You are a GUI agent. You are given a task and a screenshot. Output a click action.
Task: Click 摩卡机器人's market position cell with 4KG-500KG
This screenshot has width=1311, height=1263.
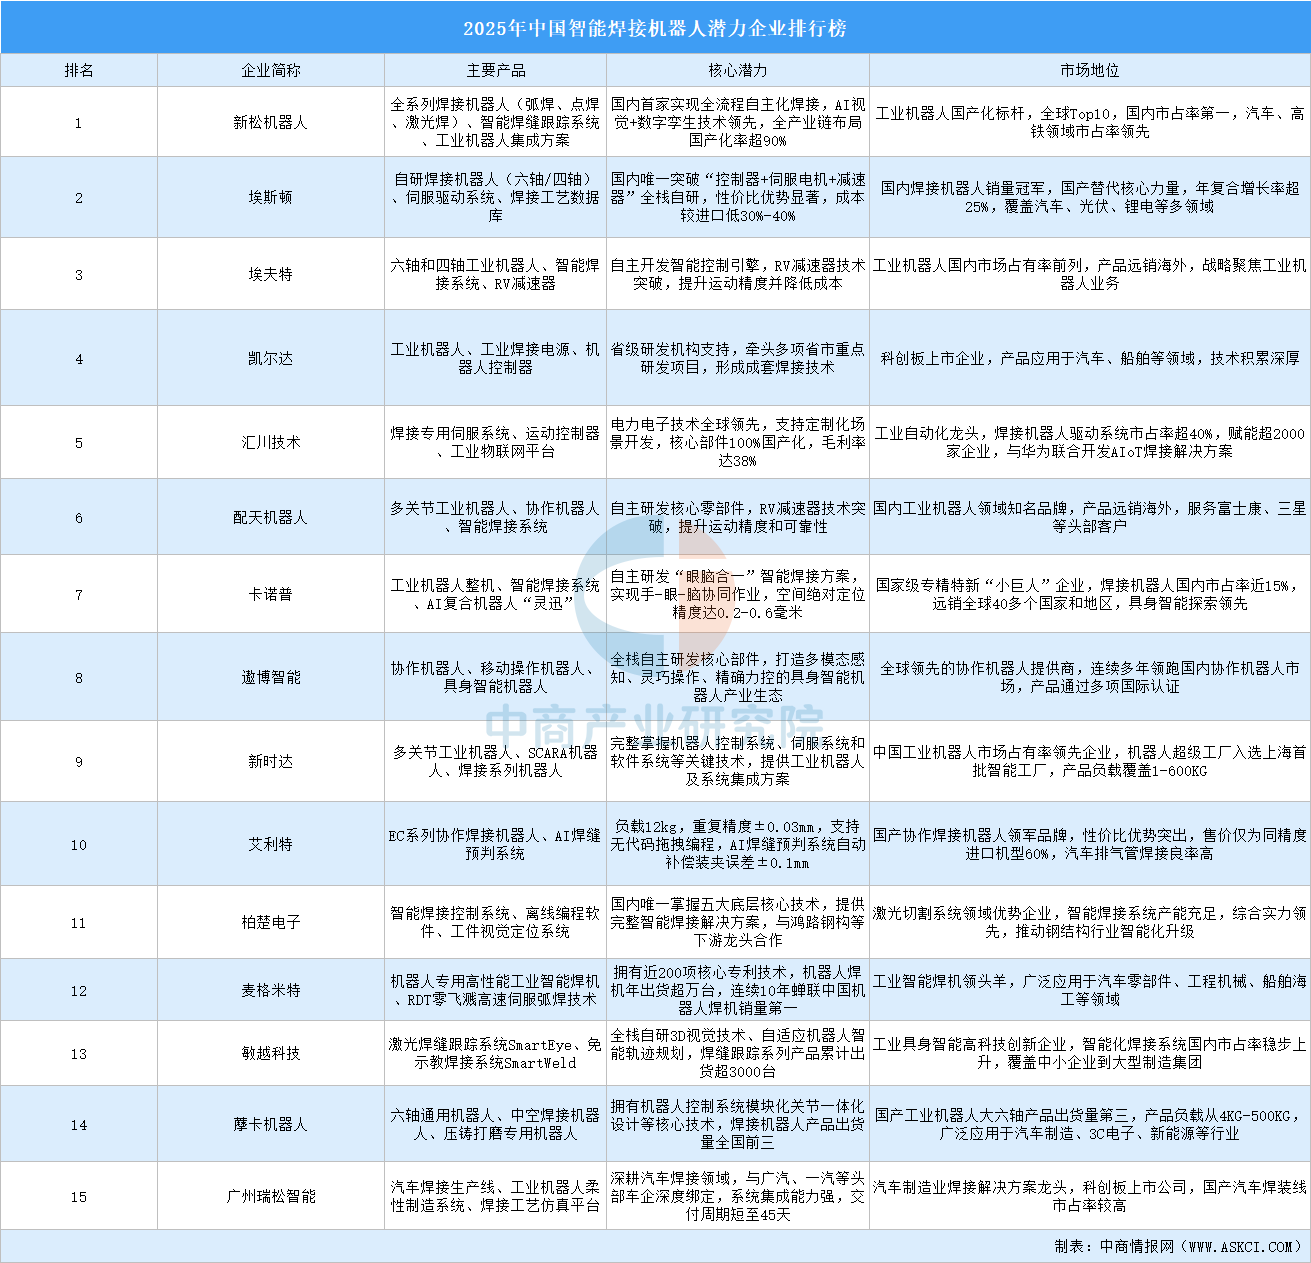1090,1124
